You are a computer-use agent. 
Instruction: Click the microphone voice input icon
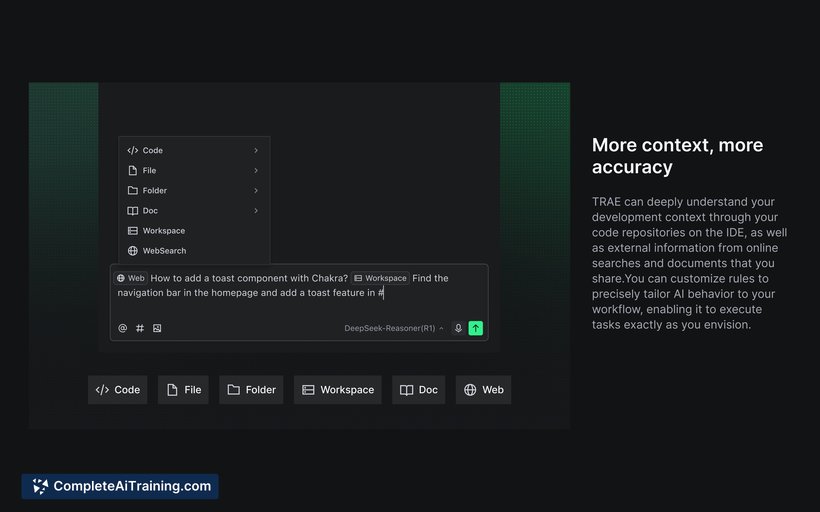click(x=458, y=328)
